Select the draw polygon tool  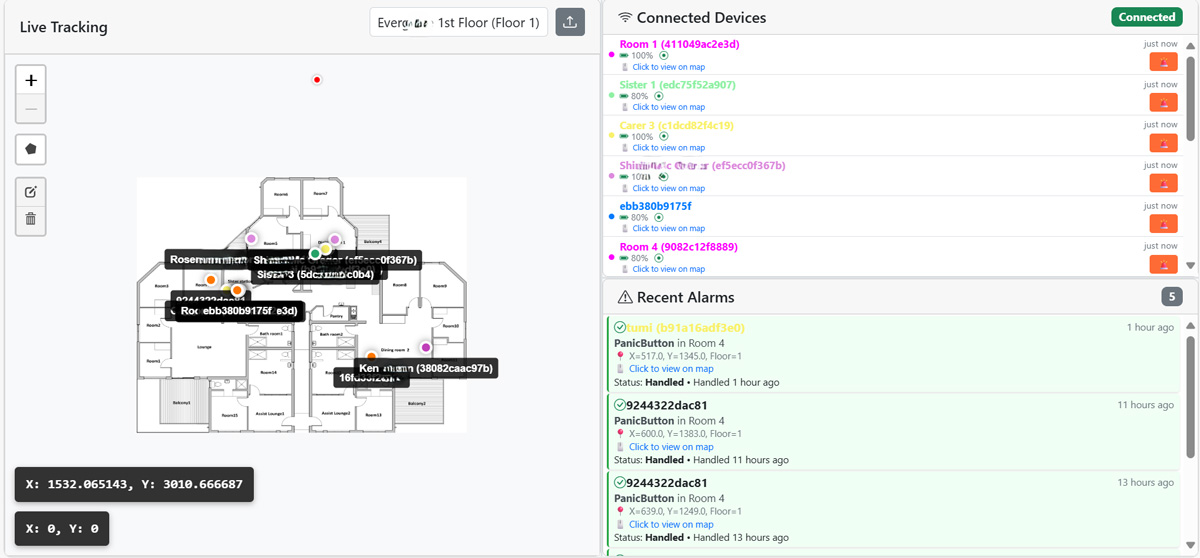click(31, 149)
